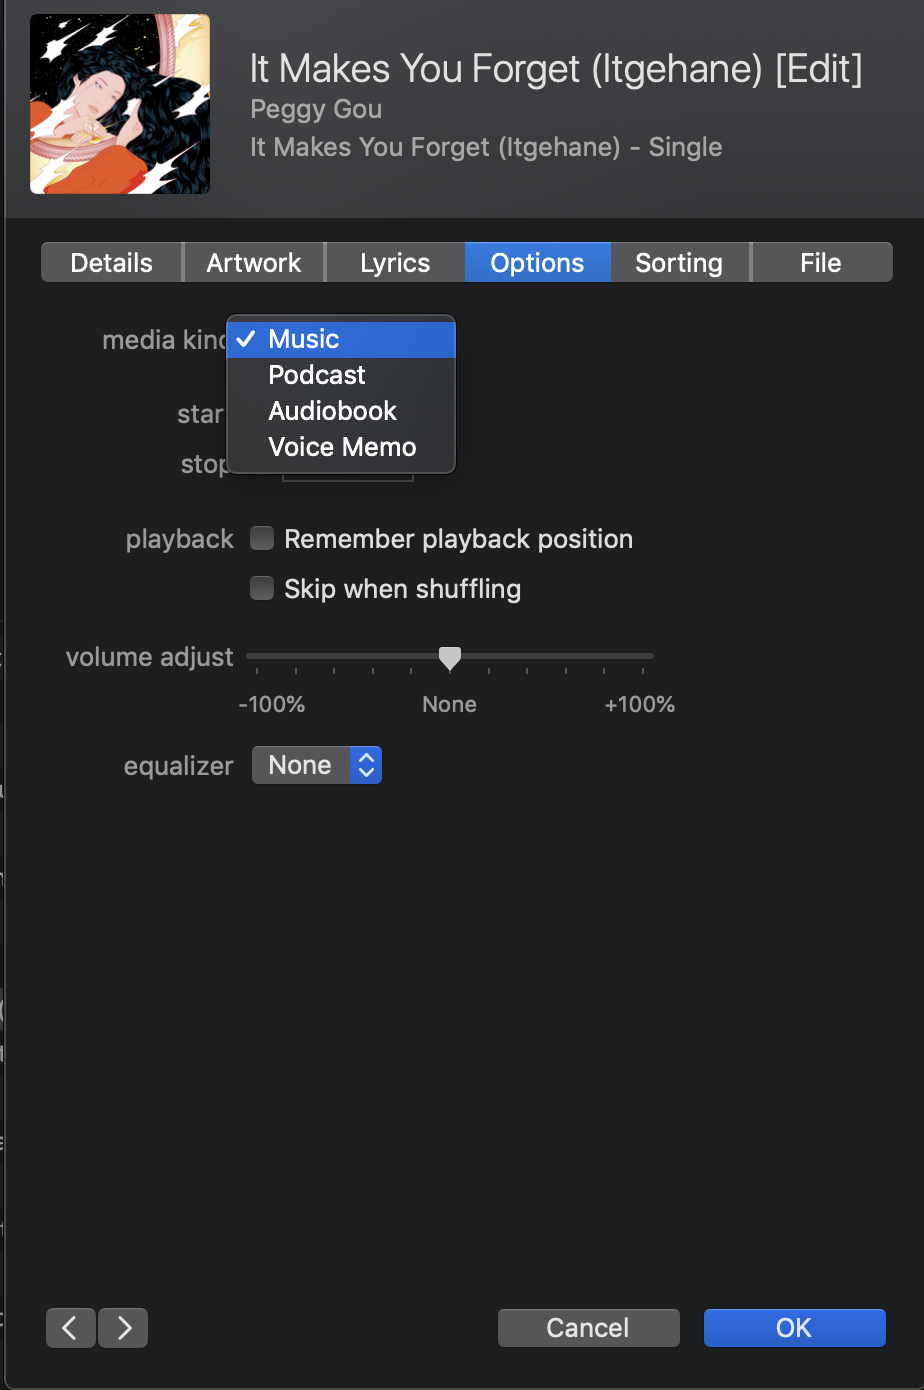Select the Options tab

[x=537, y=263]
